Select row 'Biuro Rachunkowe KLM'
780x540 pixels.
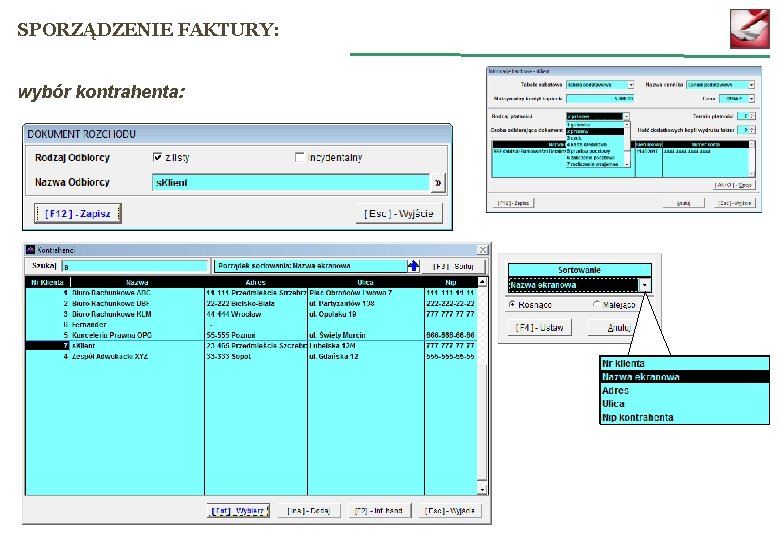coord(251,314)
